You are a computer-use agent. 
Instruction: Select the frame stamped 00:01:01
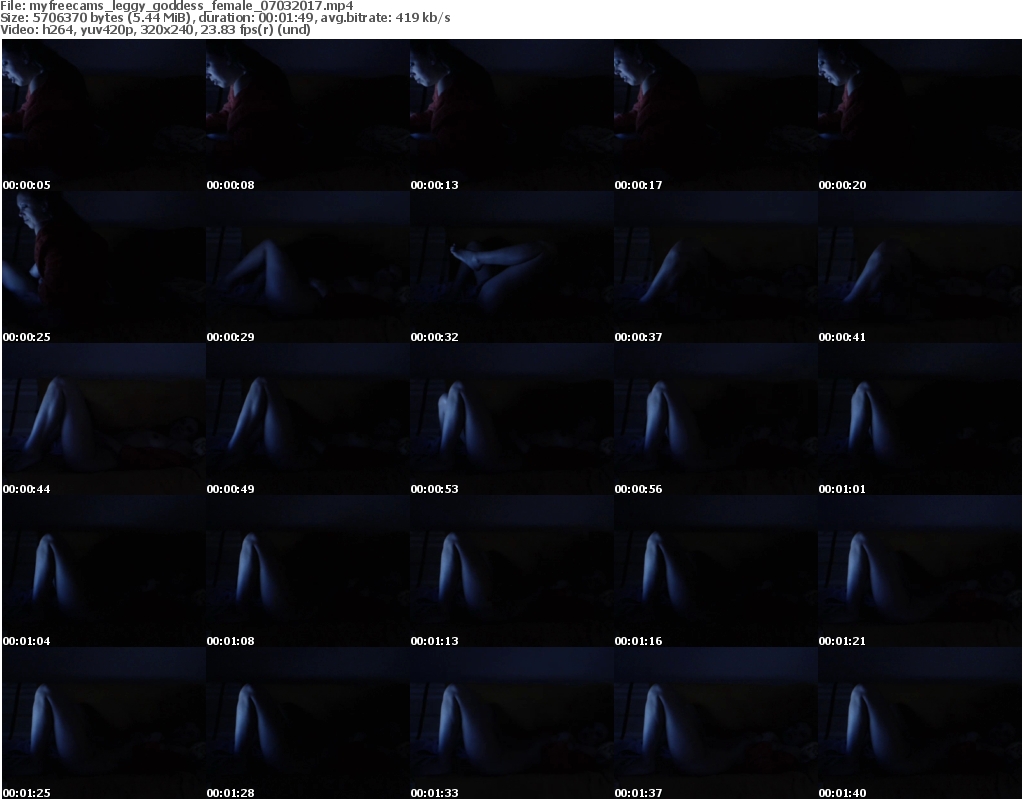point(920,419)
